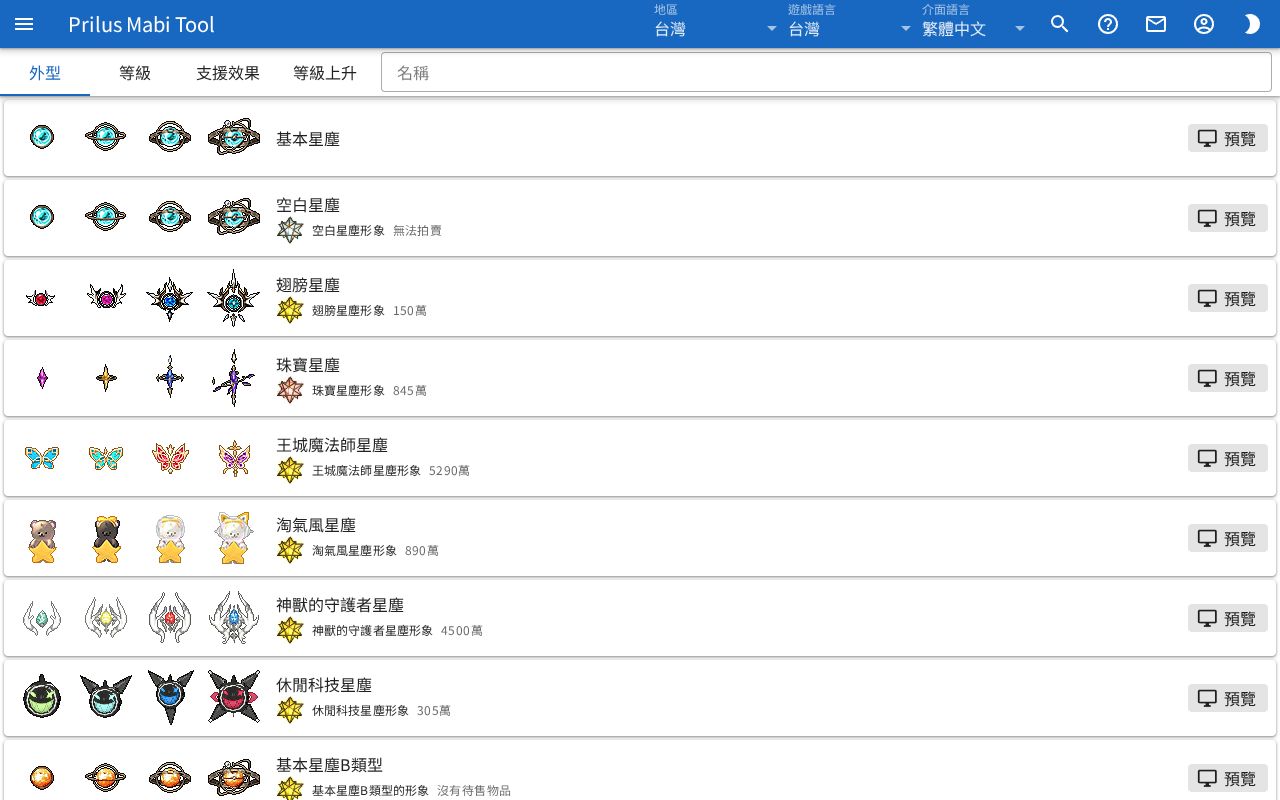Click the mail envelope icon
Image resolution: width=1280 pixels, height=800 pixels.
click(x=1156, y=24)
